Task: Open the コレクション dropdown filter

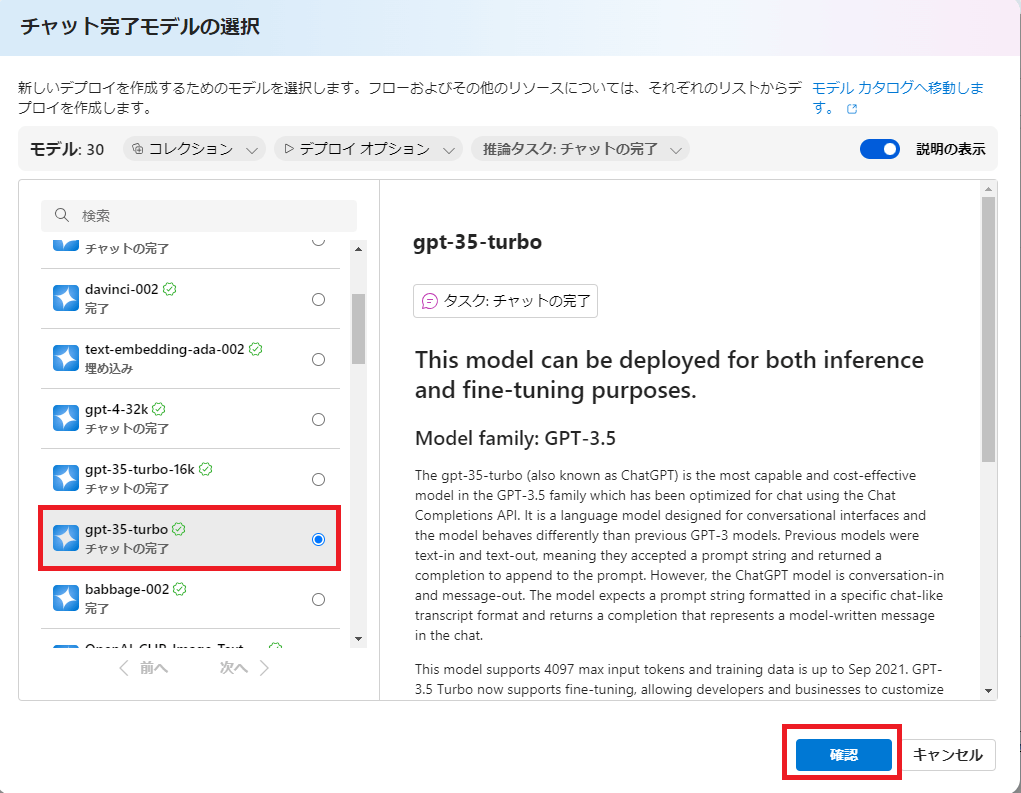Action: pos(194,149)
